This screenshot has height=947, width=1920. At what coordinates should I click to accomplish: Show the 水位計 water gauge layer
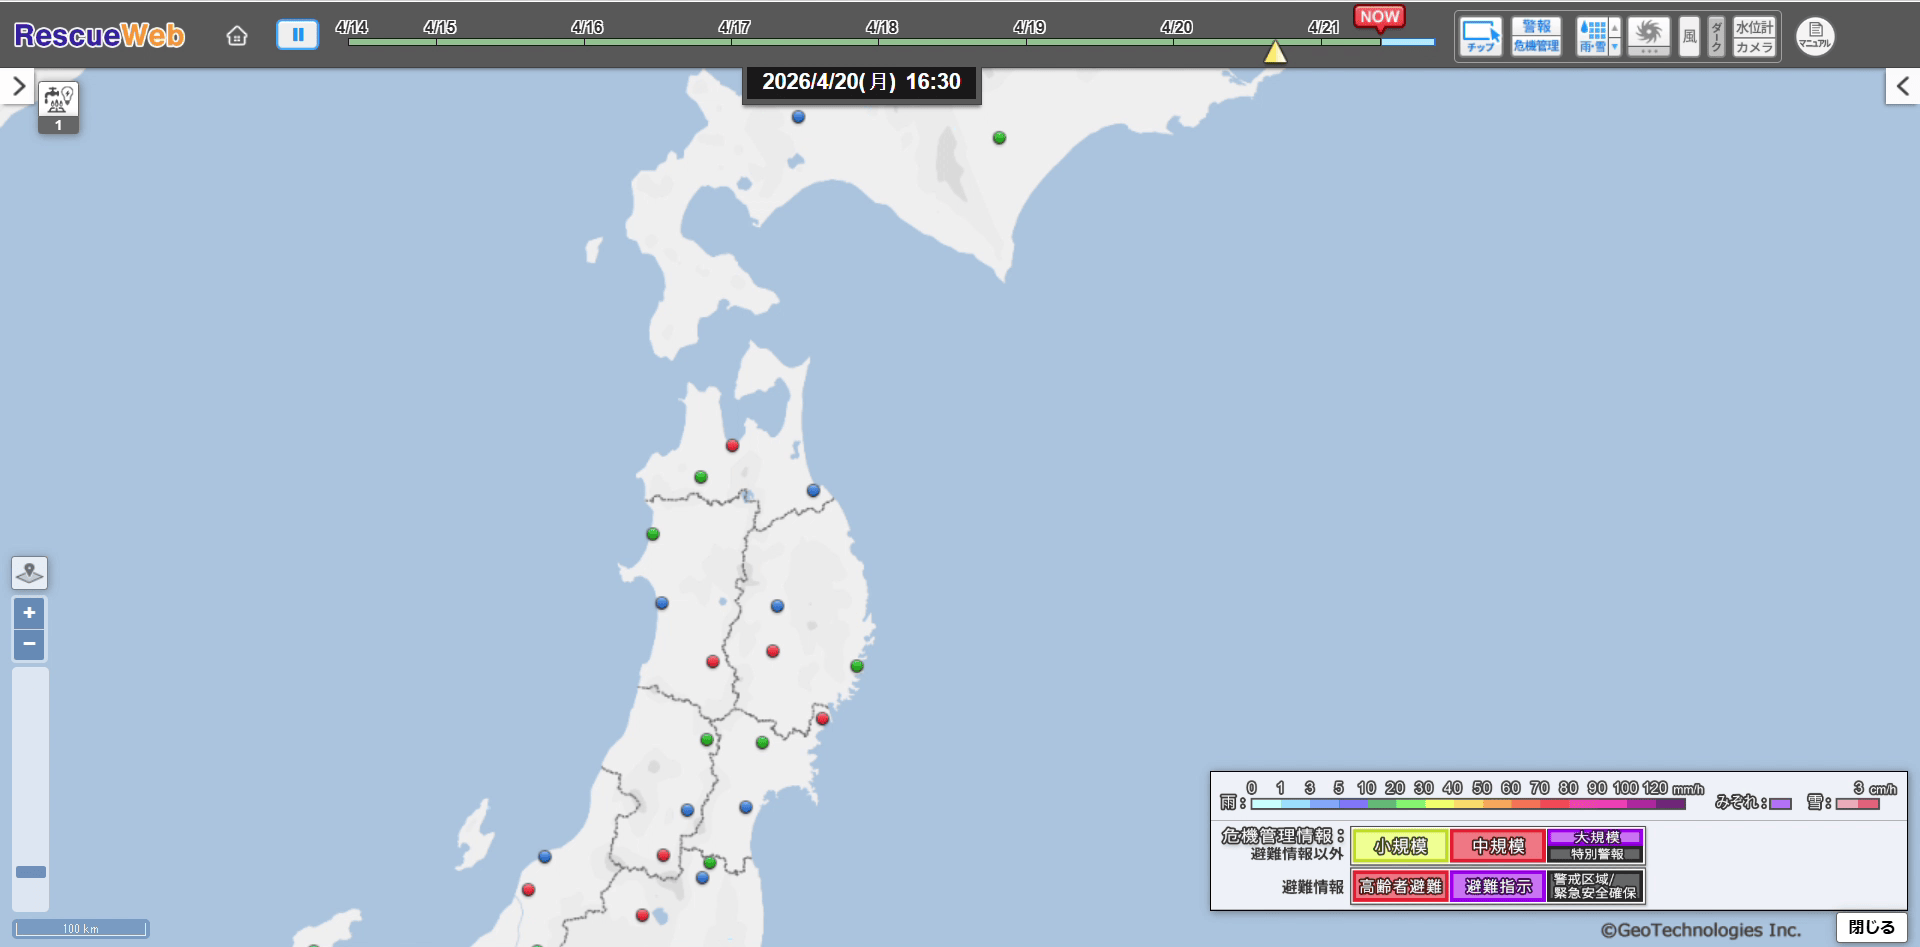point(1754,27)
